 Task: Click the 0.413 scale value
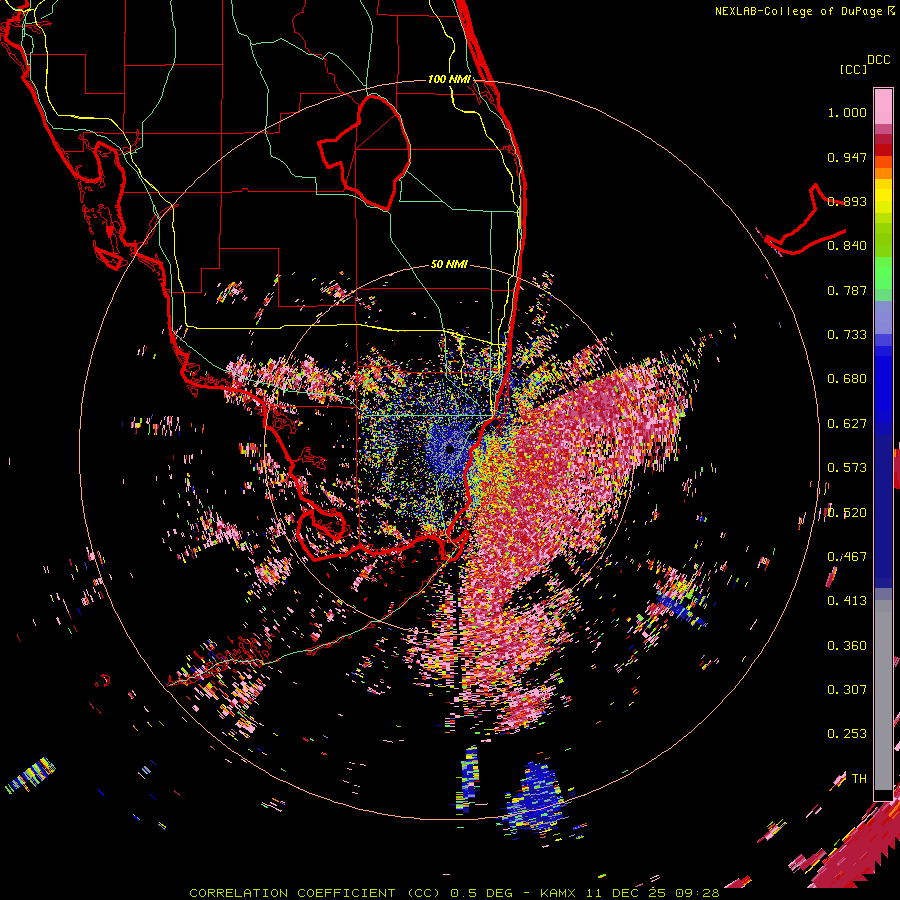[x=847, y=601]
